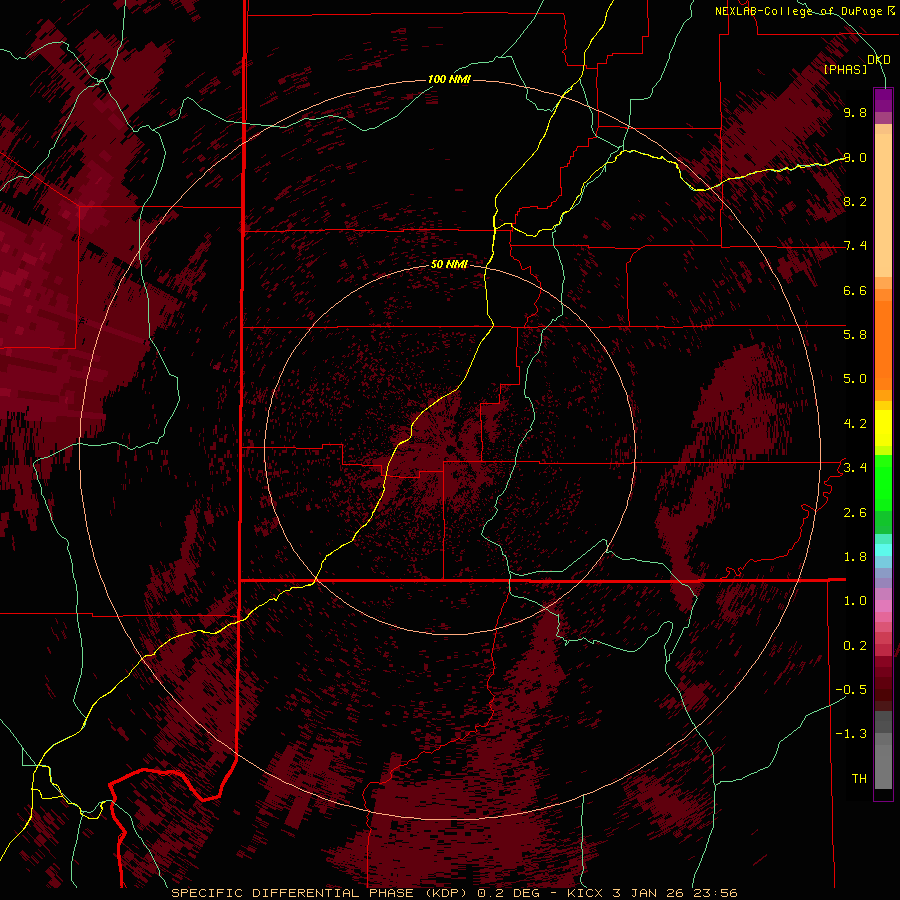The height and width of the screenshot is (900, 900).
Task: Select the 1.0 scale value
Action: point(855,600)
